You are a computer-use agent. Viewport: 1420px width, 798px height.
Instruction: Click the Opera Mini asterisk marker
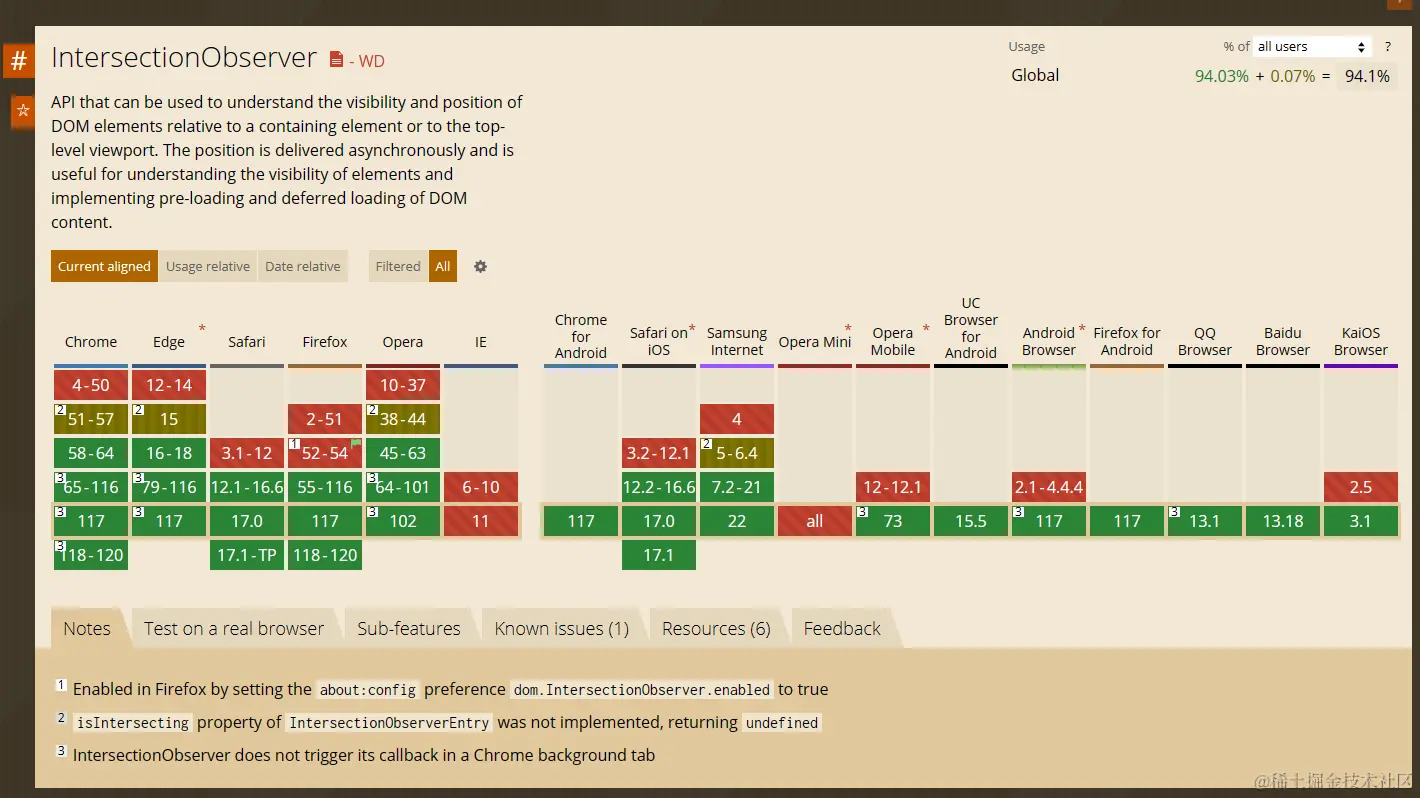tap(848, 328)
